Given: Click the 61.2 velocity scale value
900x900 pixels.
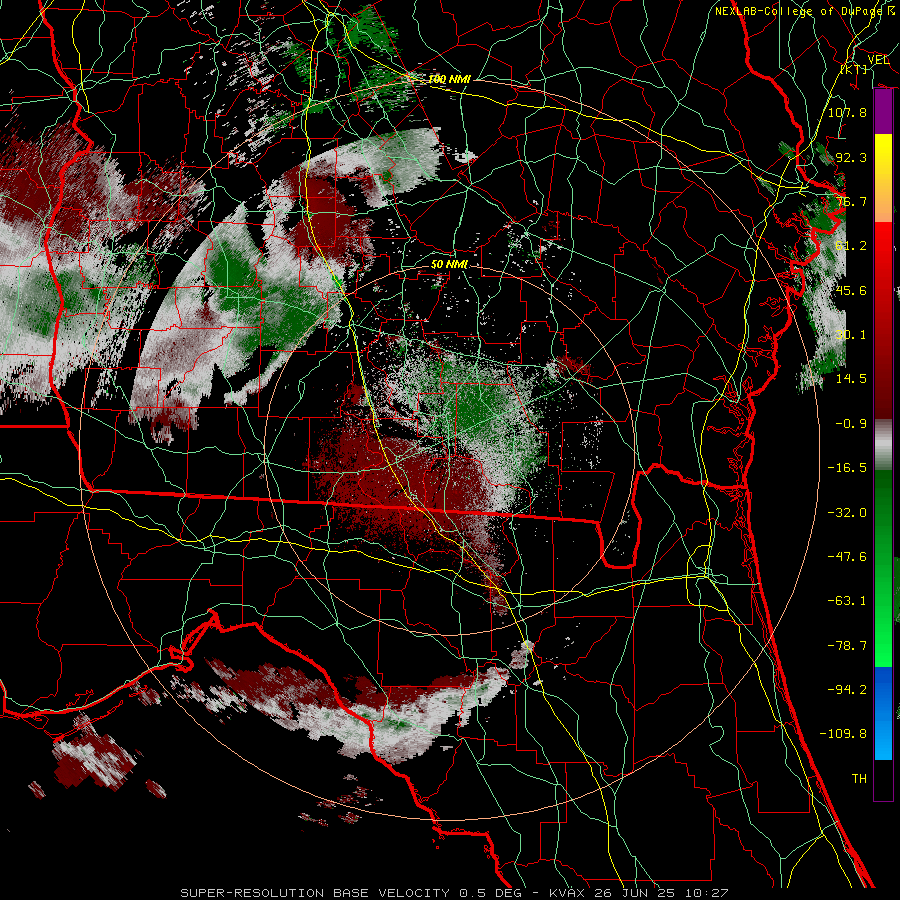Looking at the screenshot, I should (851, 246).
